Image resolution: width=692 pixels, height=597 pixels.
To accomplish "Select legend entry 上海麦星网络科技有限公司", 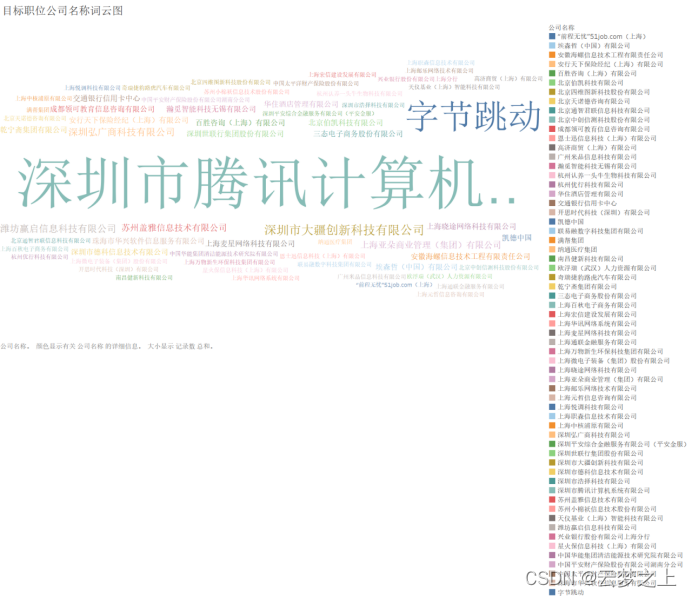I will point(593,333).
